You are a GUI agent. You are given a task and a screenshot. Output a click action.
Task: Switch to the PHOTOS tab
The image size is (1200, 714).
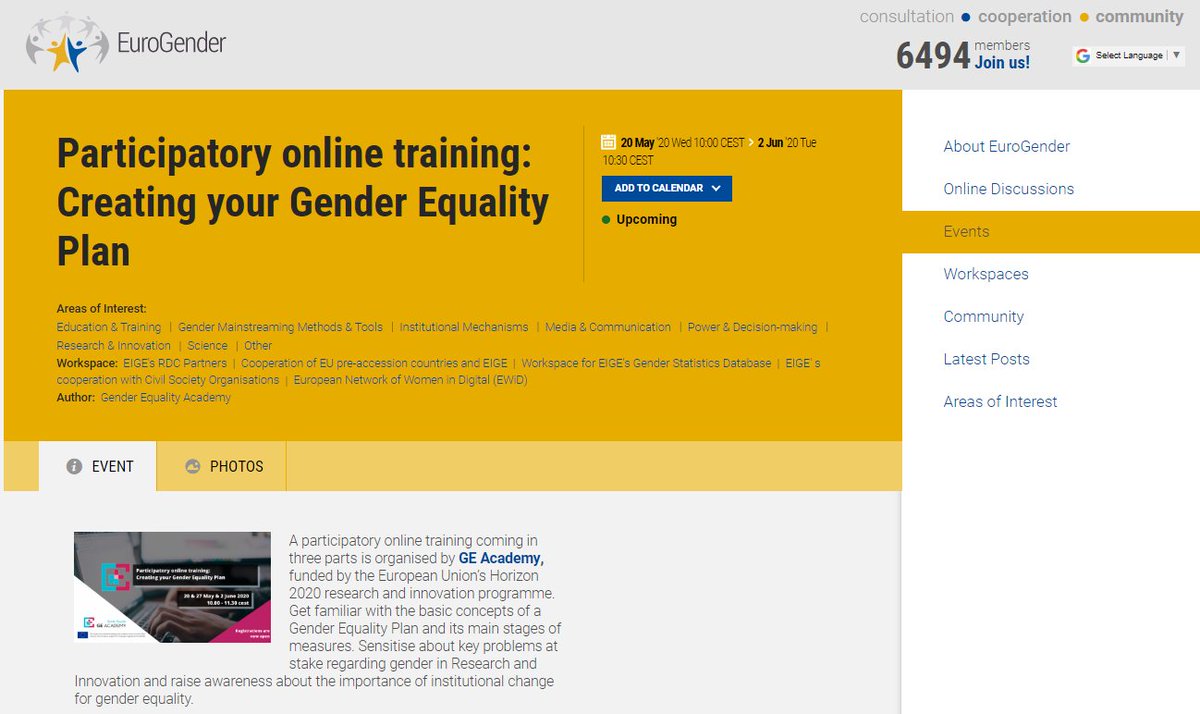(222, 466)
